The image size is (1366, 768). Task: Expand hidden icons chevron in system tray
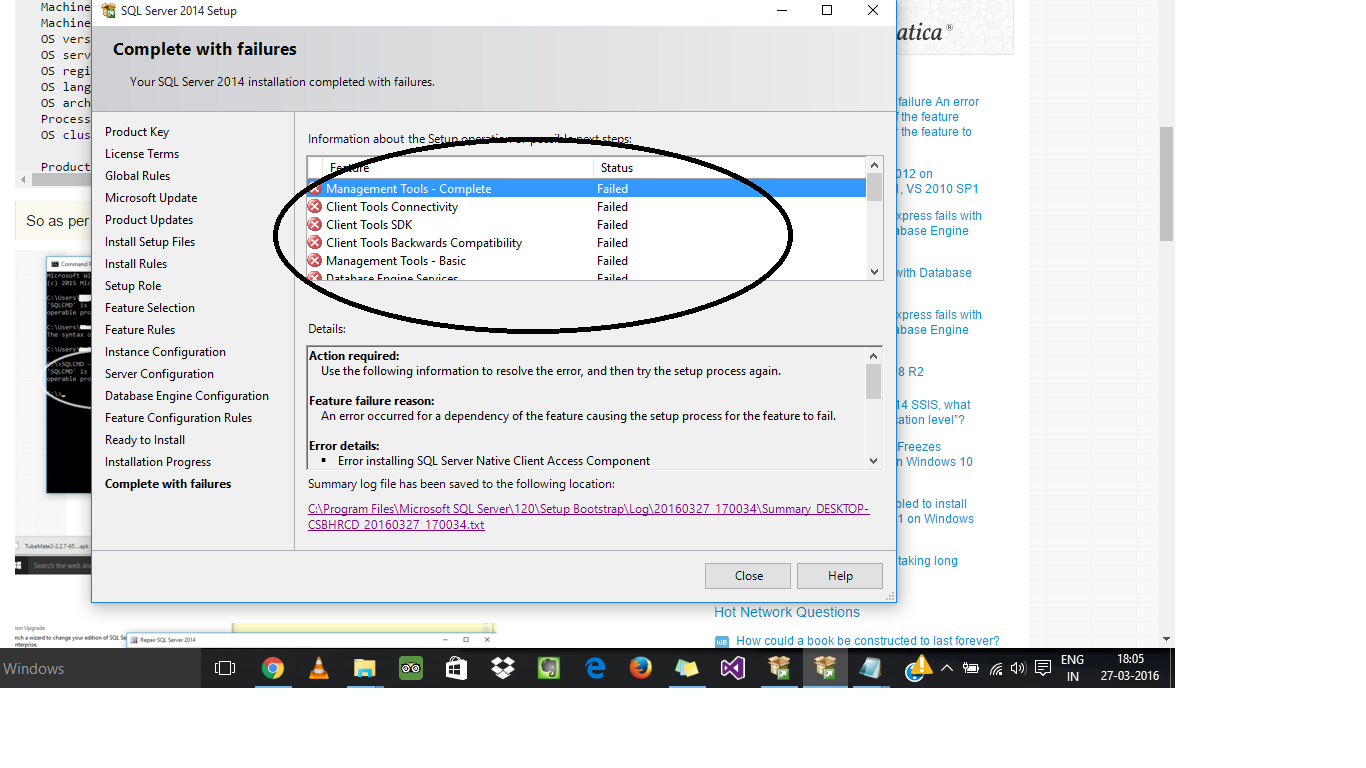point(947,668)
